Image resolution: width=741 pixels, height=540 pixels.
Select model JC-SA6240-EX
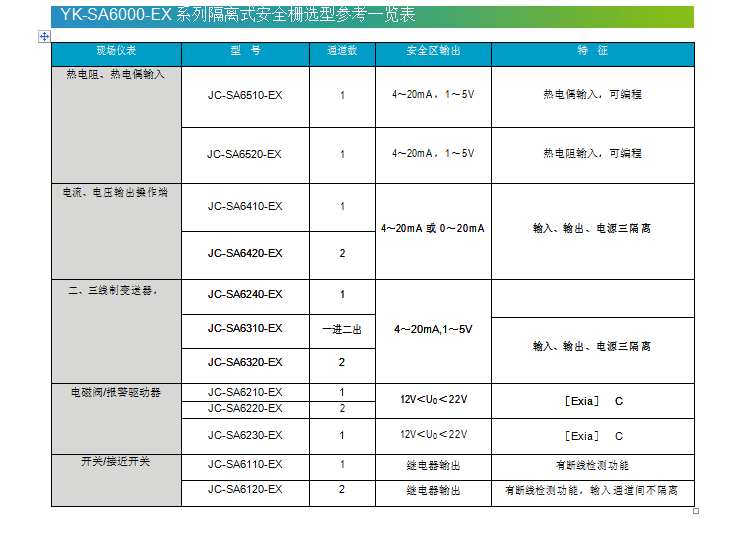[x=245, y=294]
